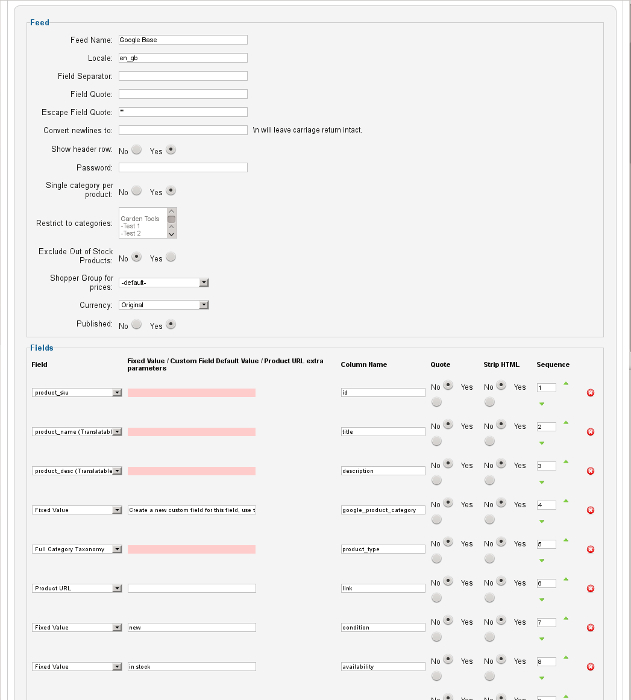Image resolution: width=631 pixels, height=700 pixels.
Task: Set Published to Yes
Action: pyautogui.click(x=171, y=325)
